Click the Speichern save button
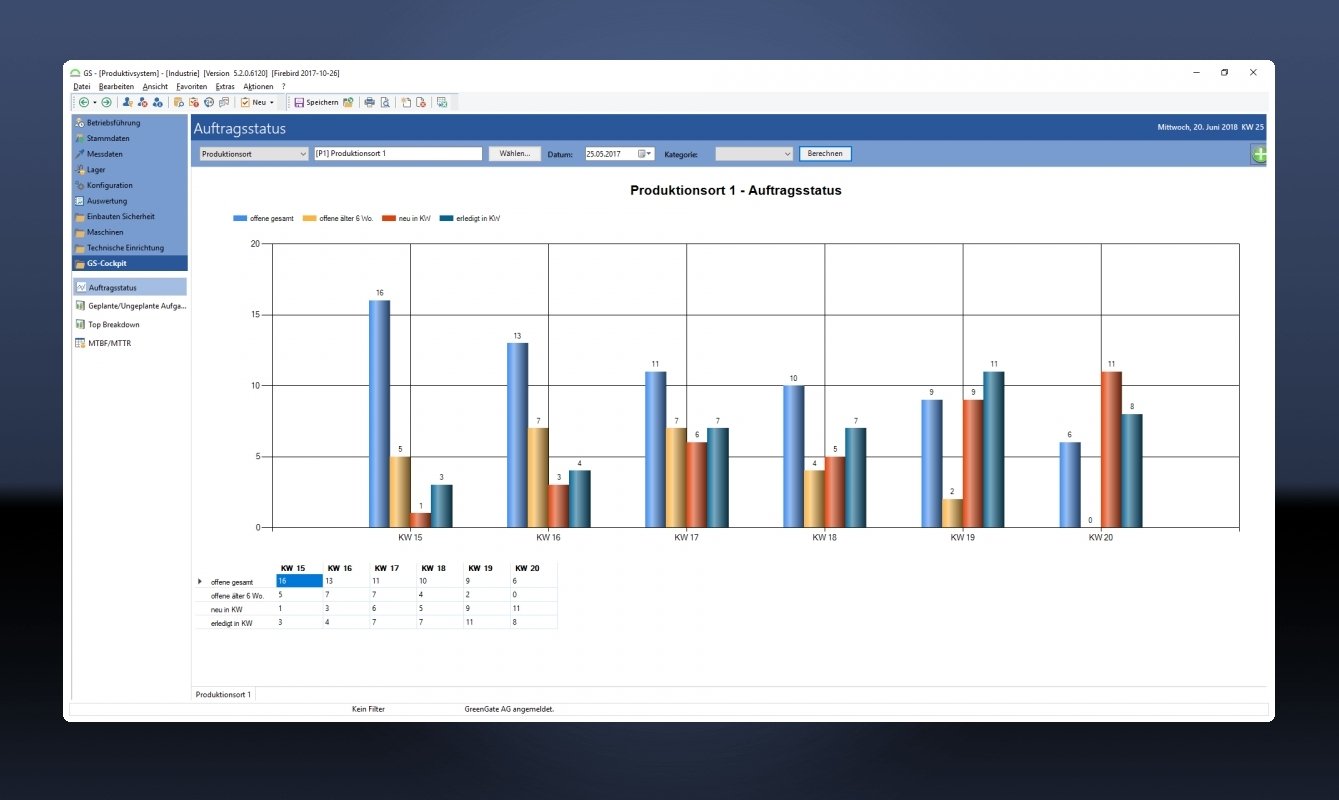The height and width of the screenshot is (800, 1339). 316,102
